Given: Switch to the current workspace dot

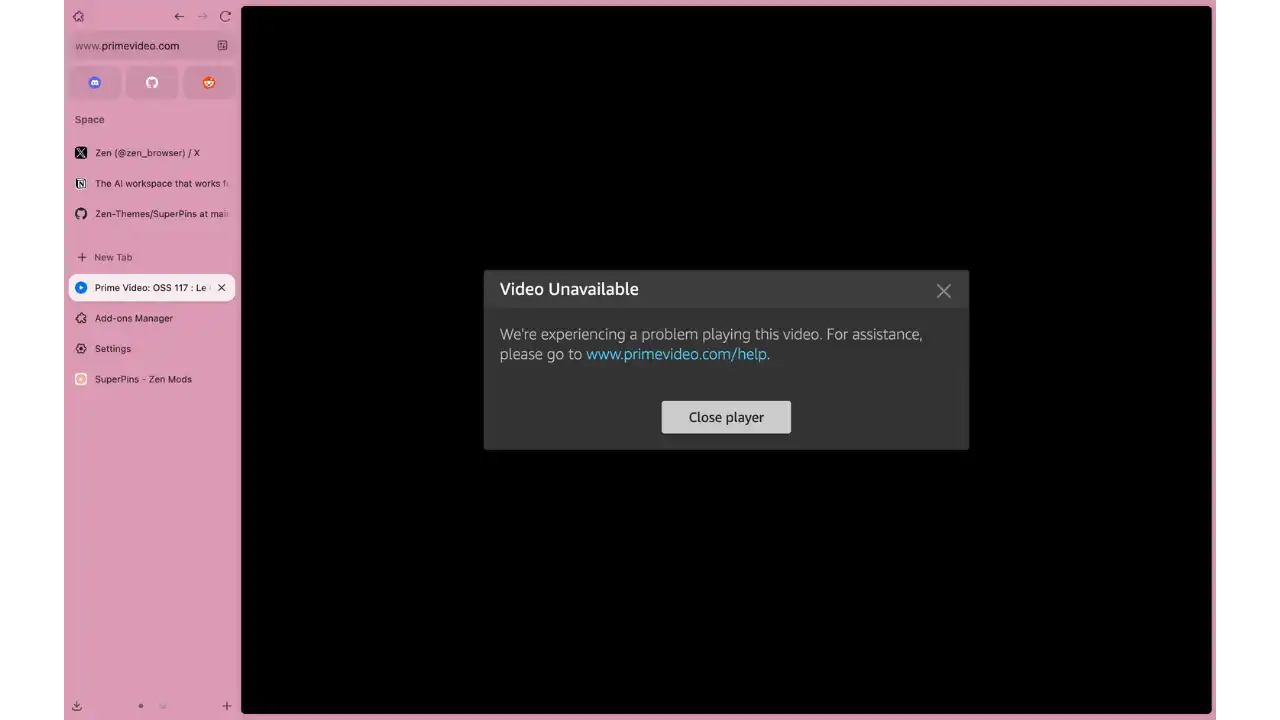Looking at the screenshot, I should tap(140, 705).
